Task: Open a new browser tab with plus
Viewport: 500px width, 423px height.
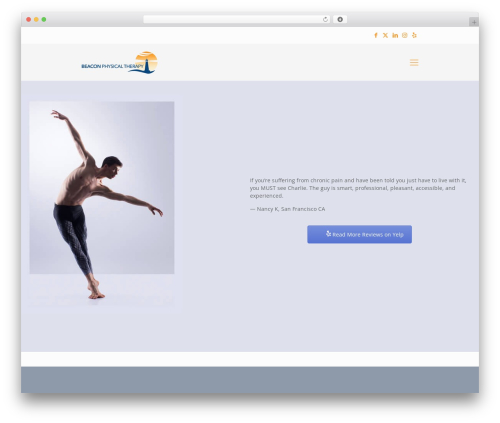Action: [x=474, y=22]
